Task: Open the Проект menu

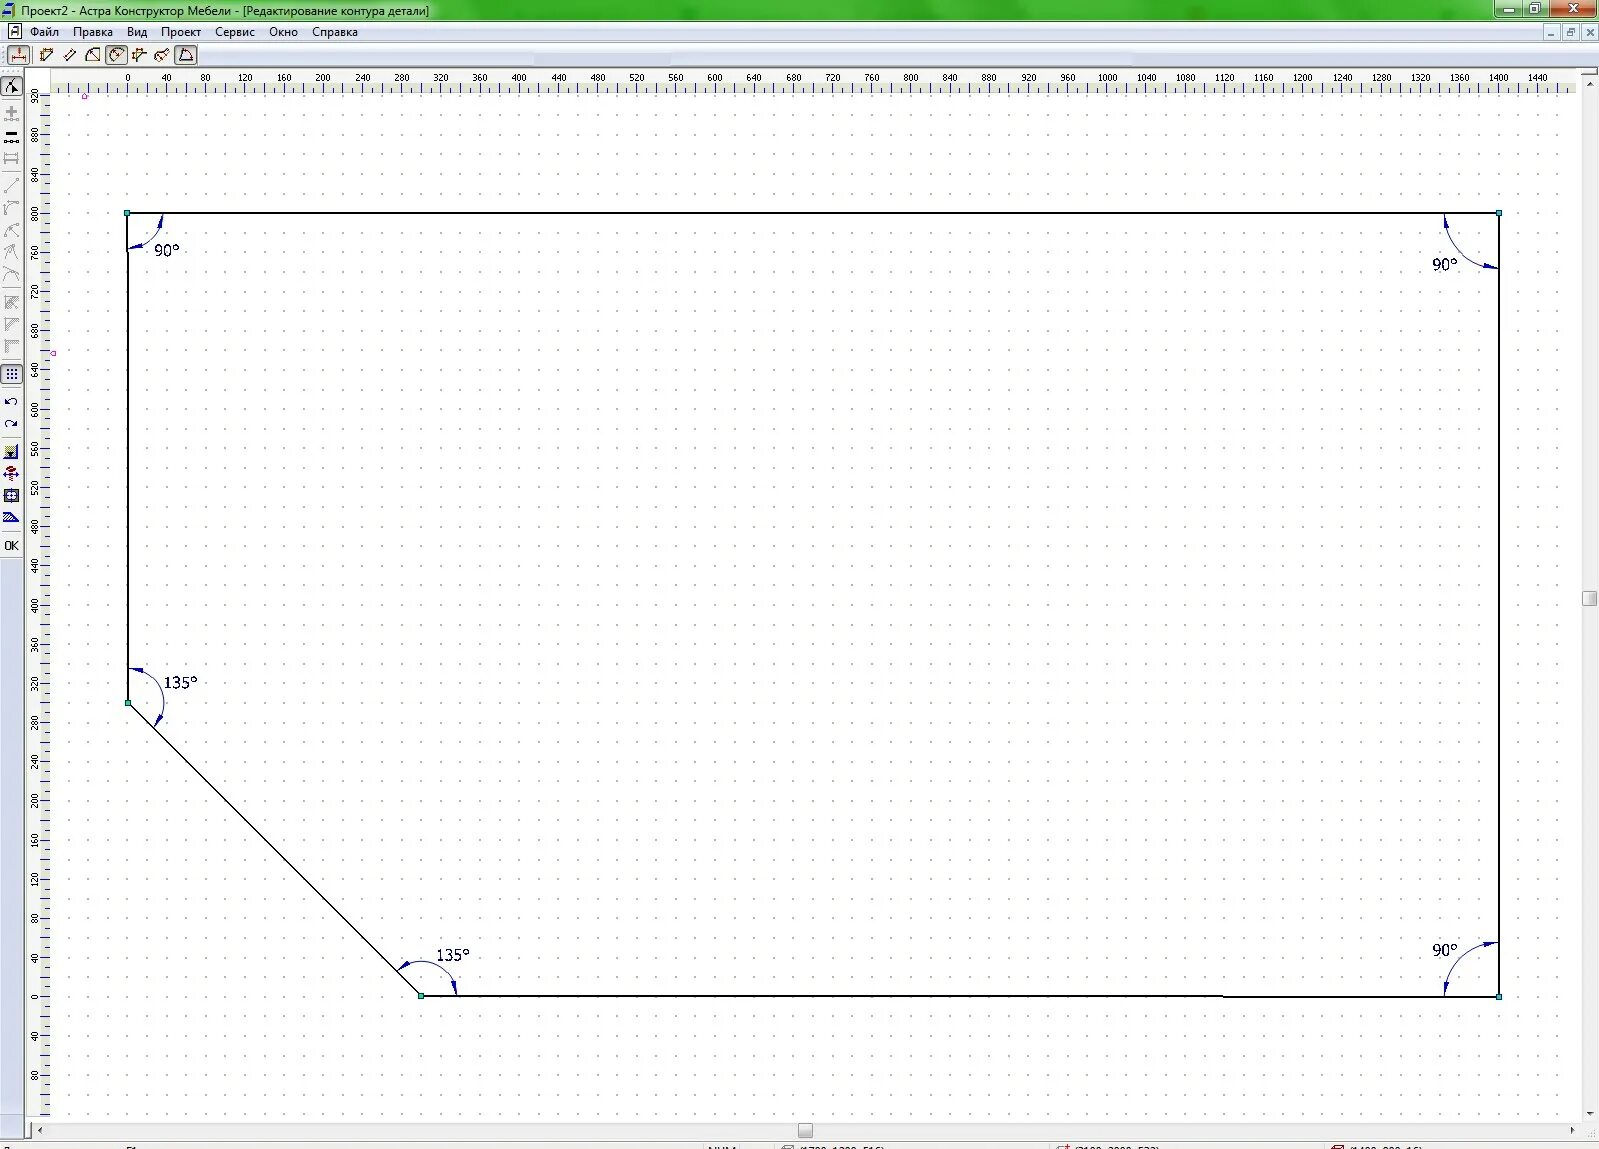Action: [181, 32]
